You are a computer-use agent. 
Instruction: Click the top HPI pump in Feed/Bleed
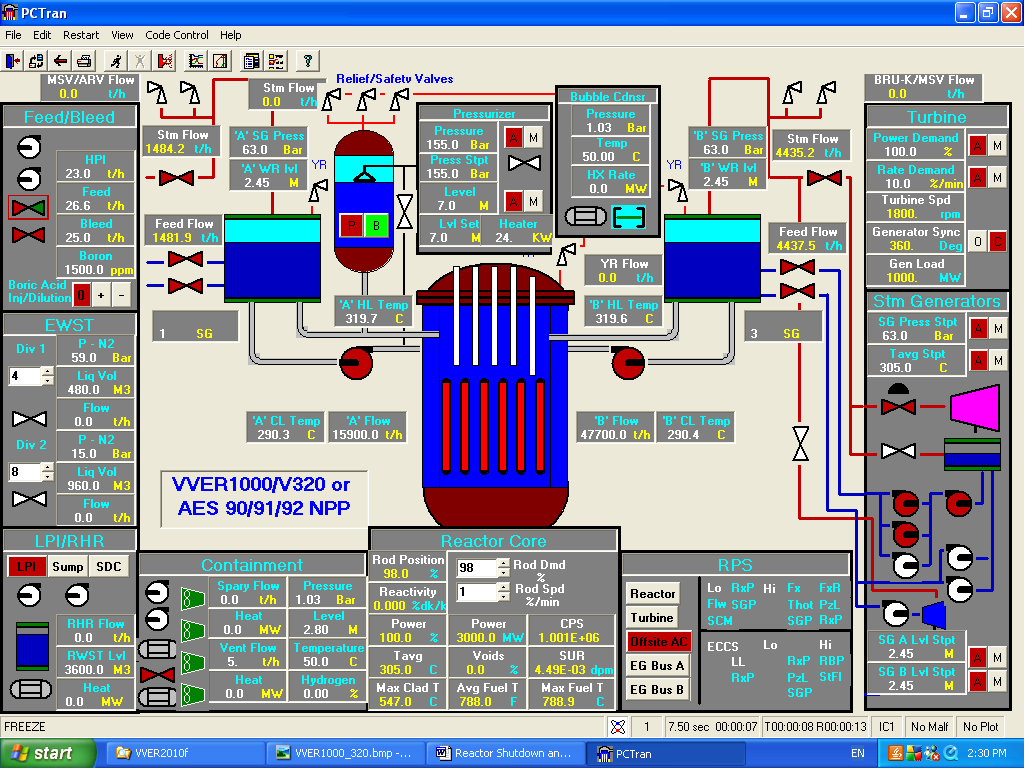coord(29,147)
